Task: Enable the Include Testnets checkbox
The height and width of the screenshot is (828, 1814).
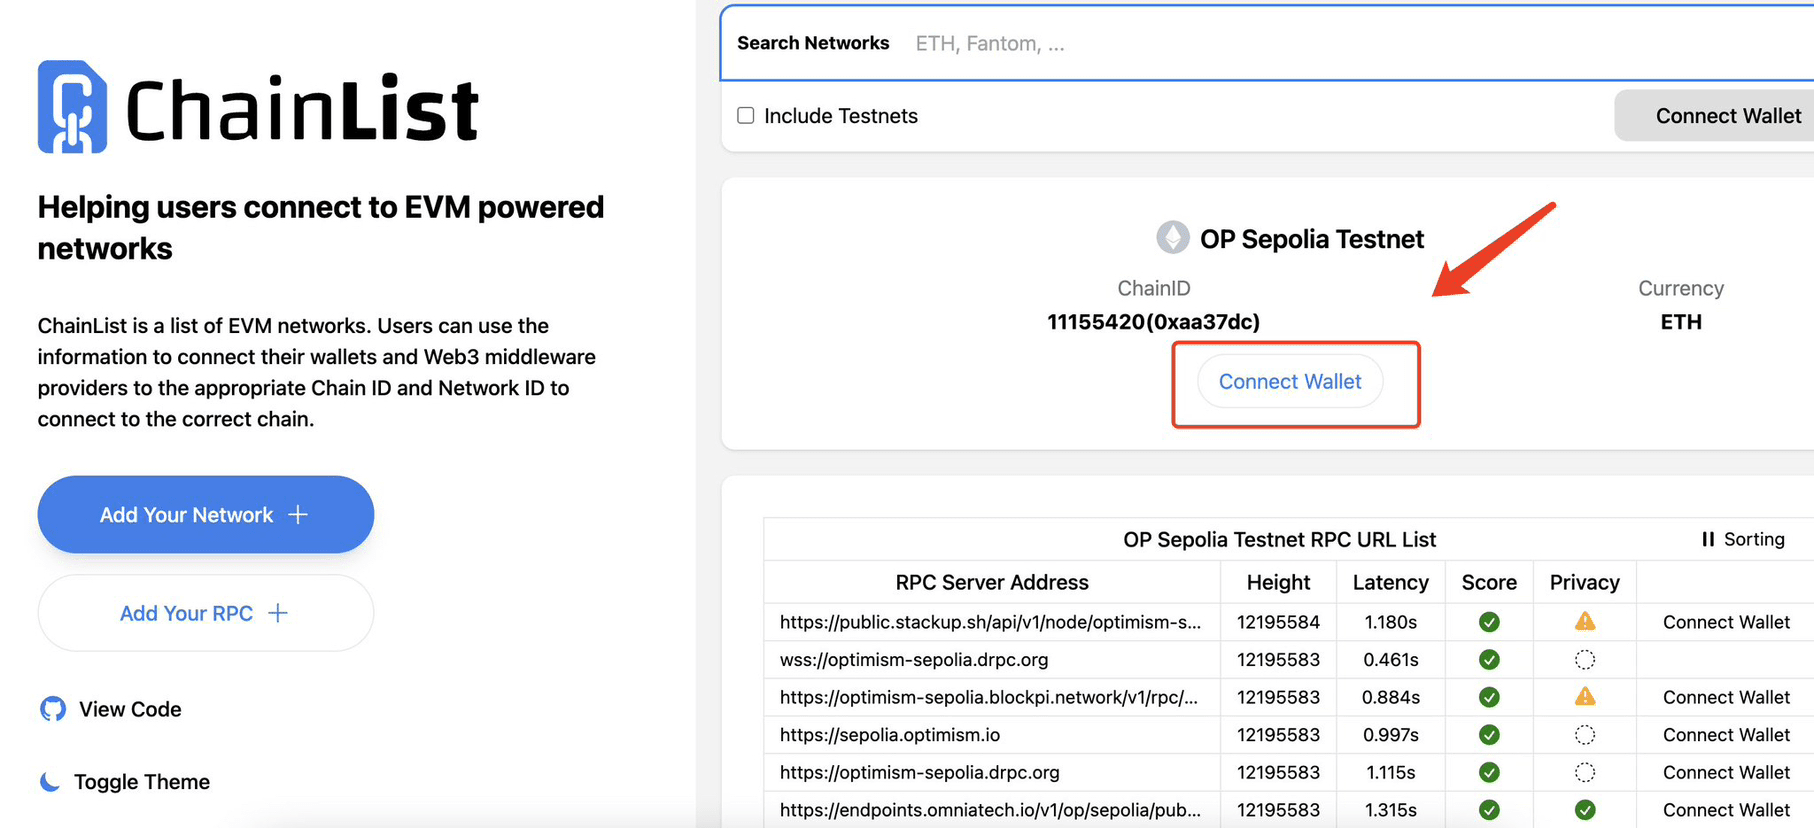Action: 746,115
